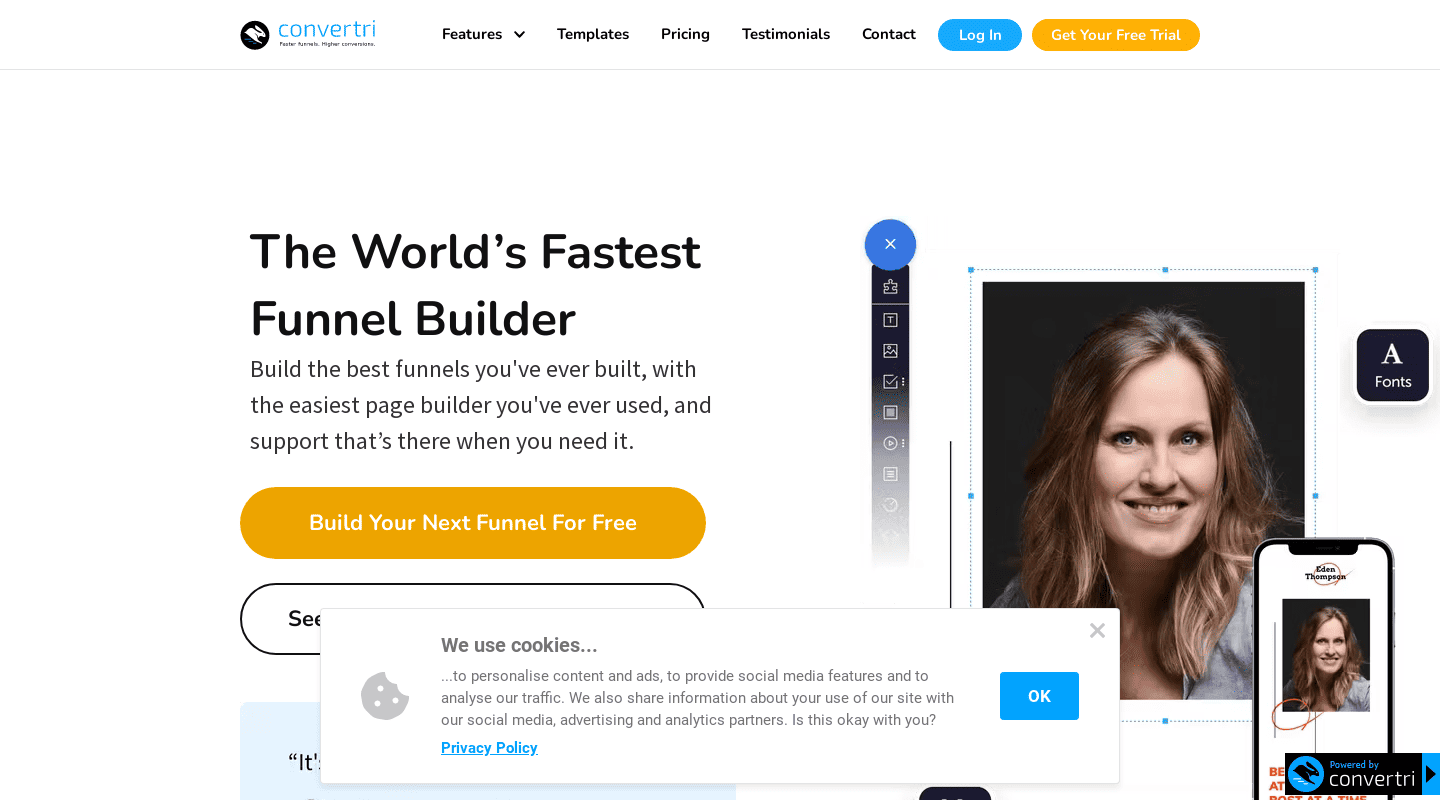Viewport: 1440px width, 800px height.
Task: Expand the Powered by Convertri arrow
Action: click(x=1431, y=774)
